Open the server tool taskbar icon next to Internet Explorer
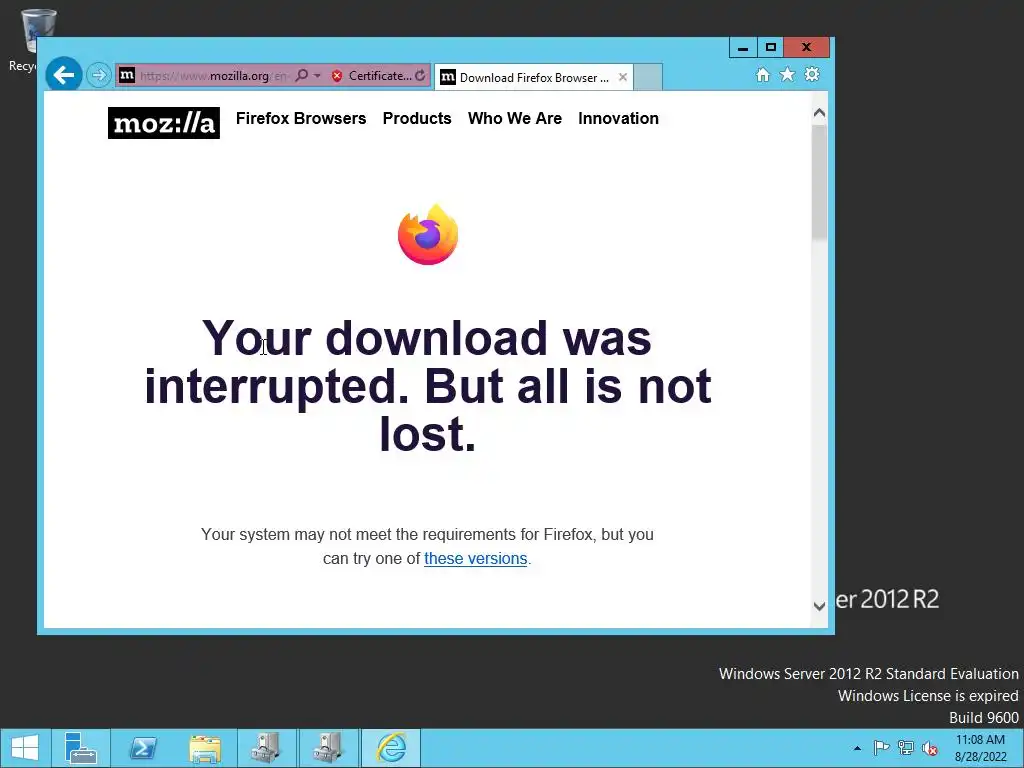This screenshot has width=1024, height=768. pyautogui.click(x=328, y=748)
